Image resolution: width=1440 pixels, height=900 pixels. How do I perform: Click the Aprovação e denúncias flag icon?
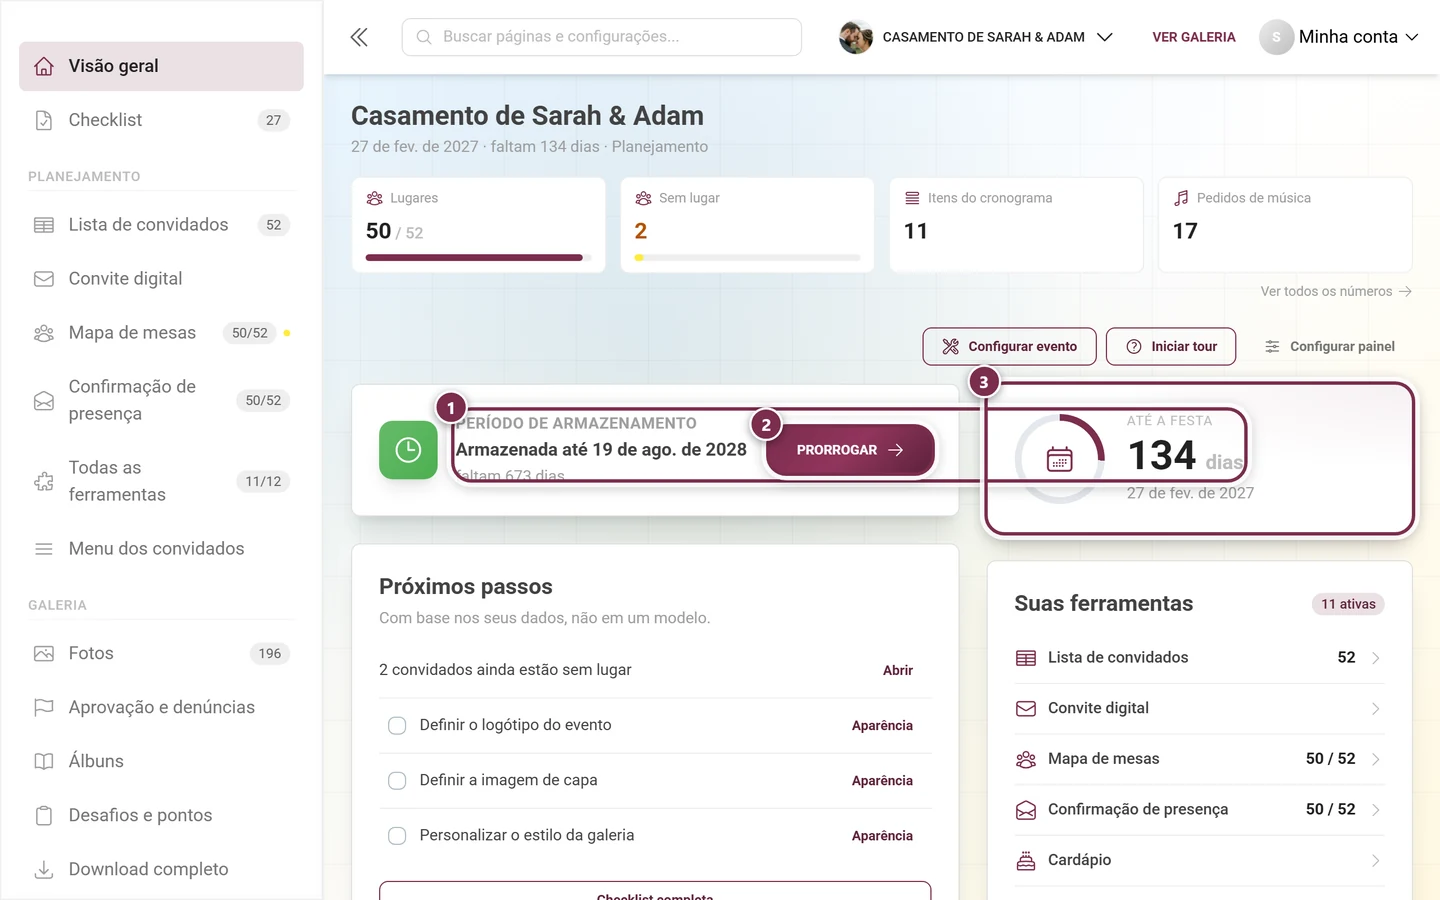tap(44, 707)
